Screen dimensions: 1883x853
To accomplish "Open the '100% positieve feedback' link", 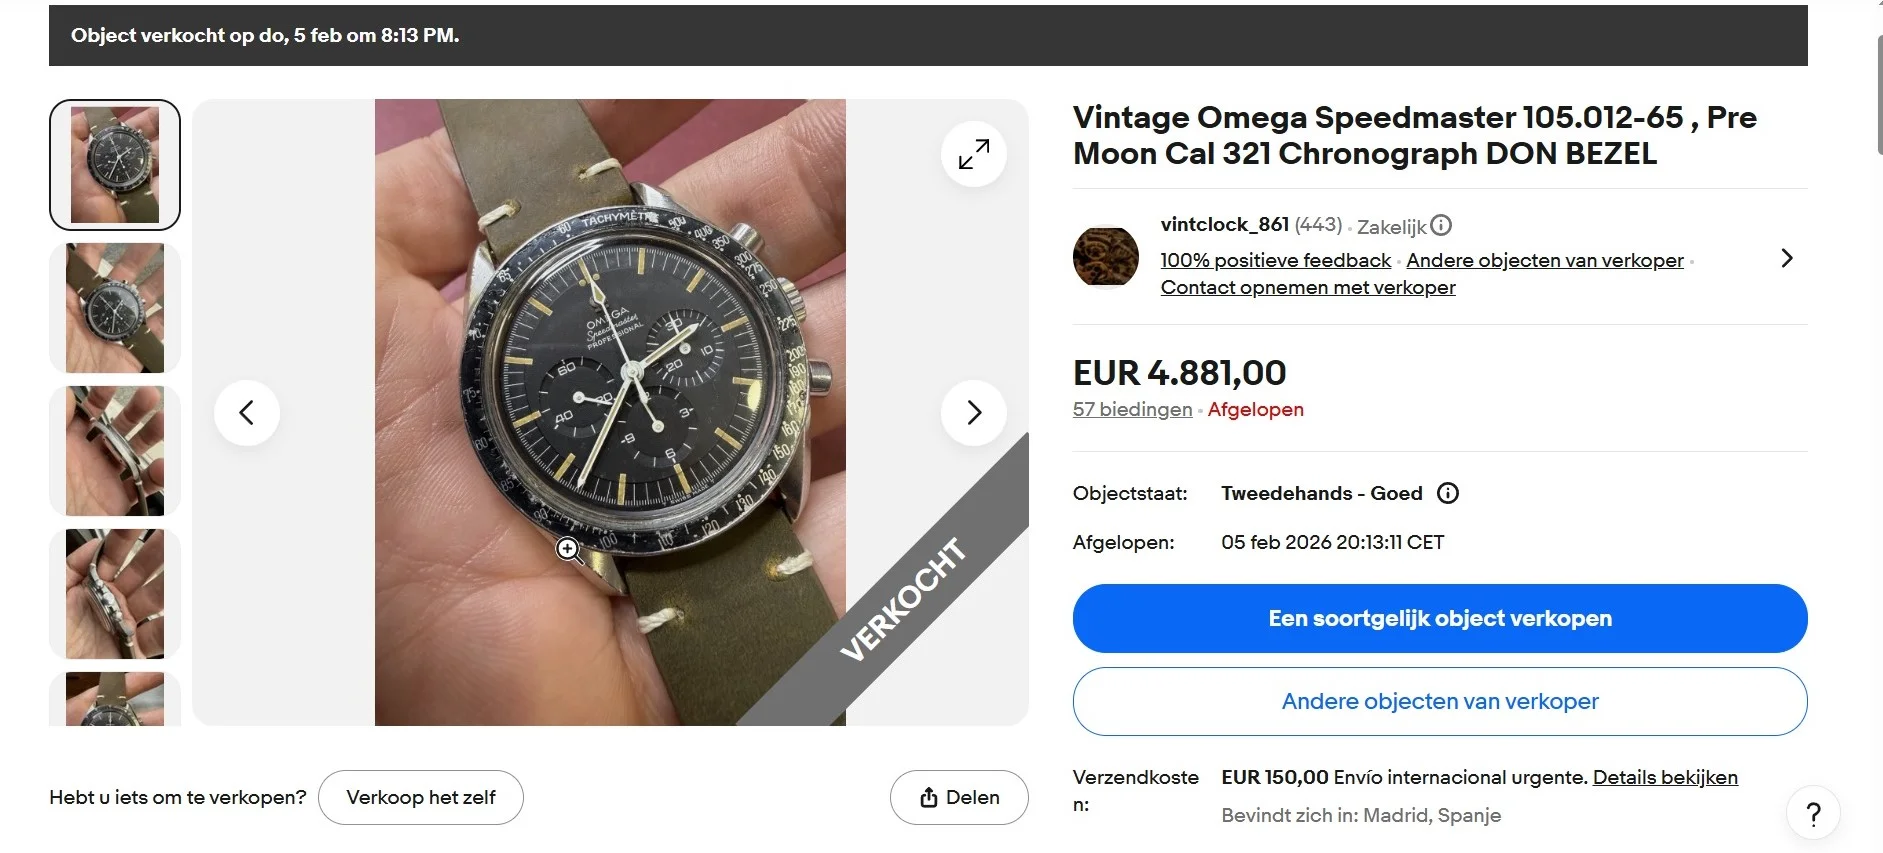I will tap(1275, 260).
